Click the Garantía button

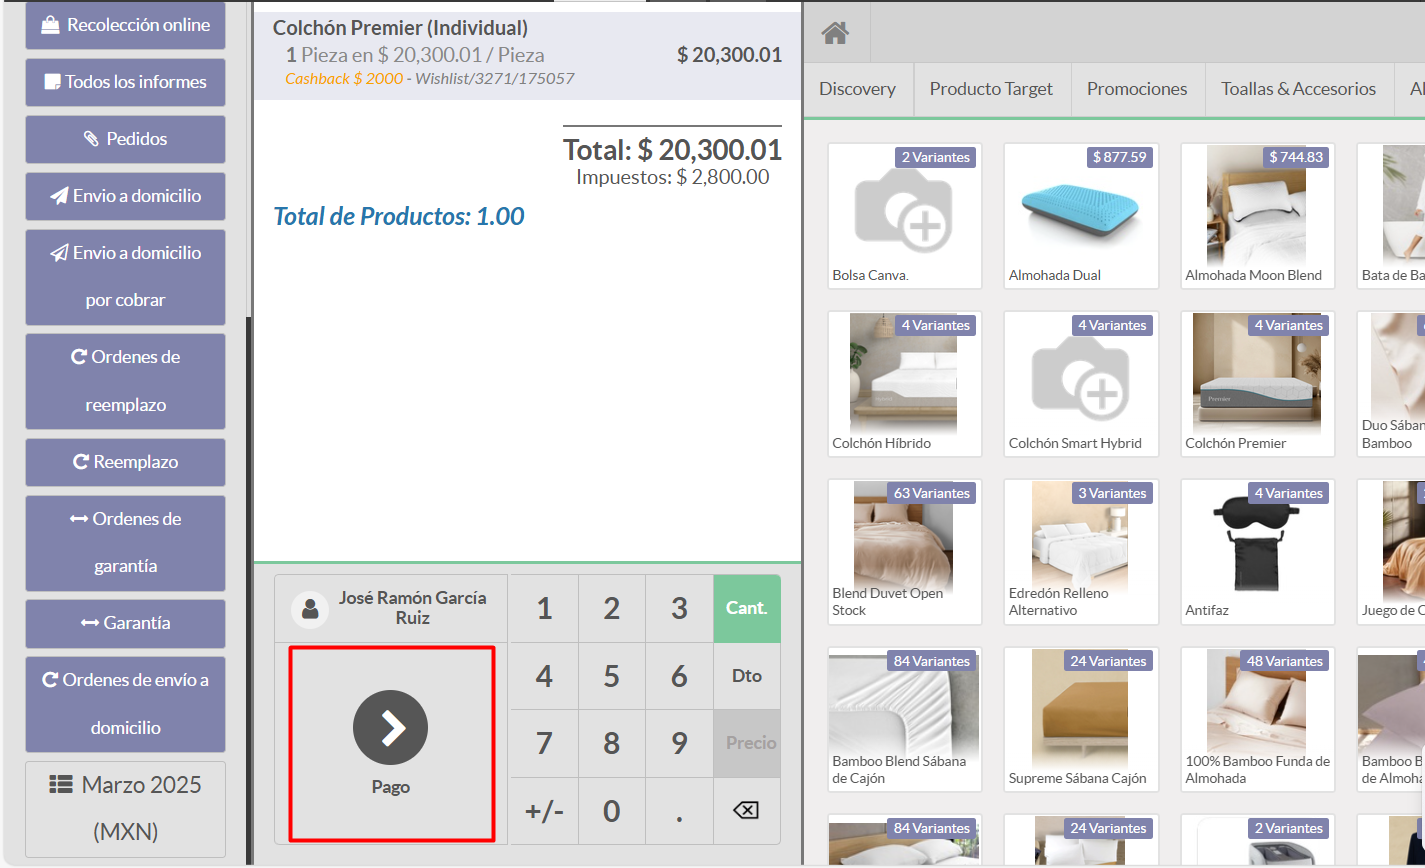[125, 623]
